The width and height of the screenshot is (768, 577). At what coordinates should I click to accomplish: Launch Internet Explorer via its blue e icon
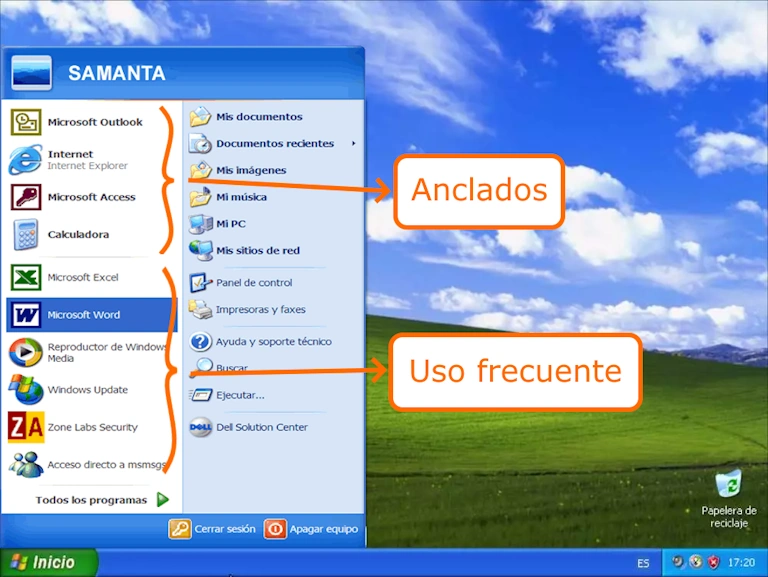click(25, 159)
